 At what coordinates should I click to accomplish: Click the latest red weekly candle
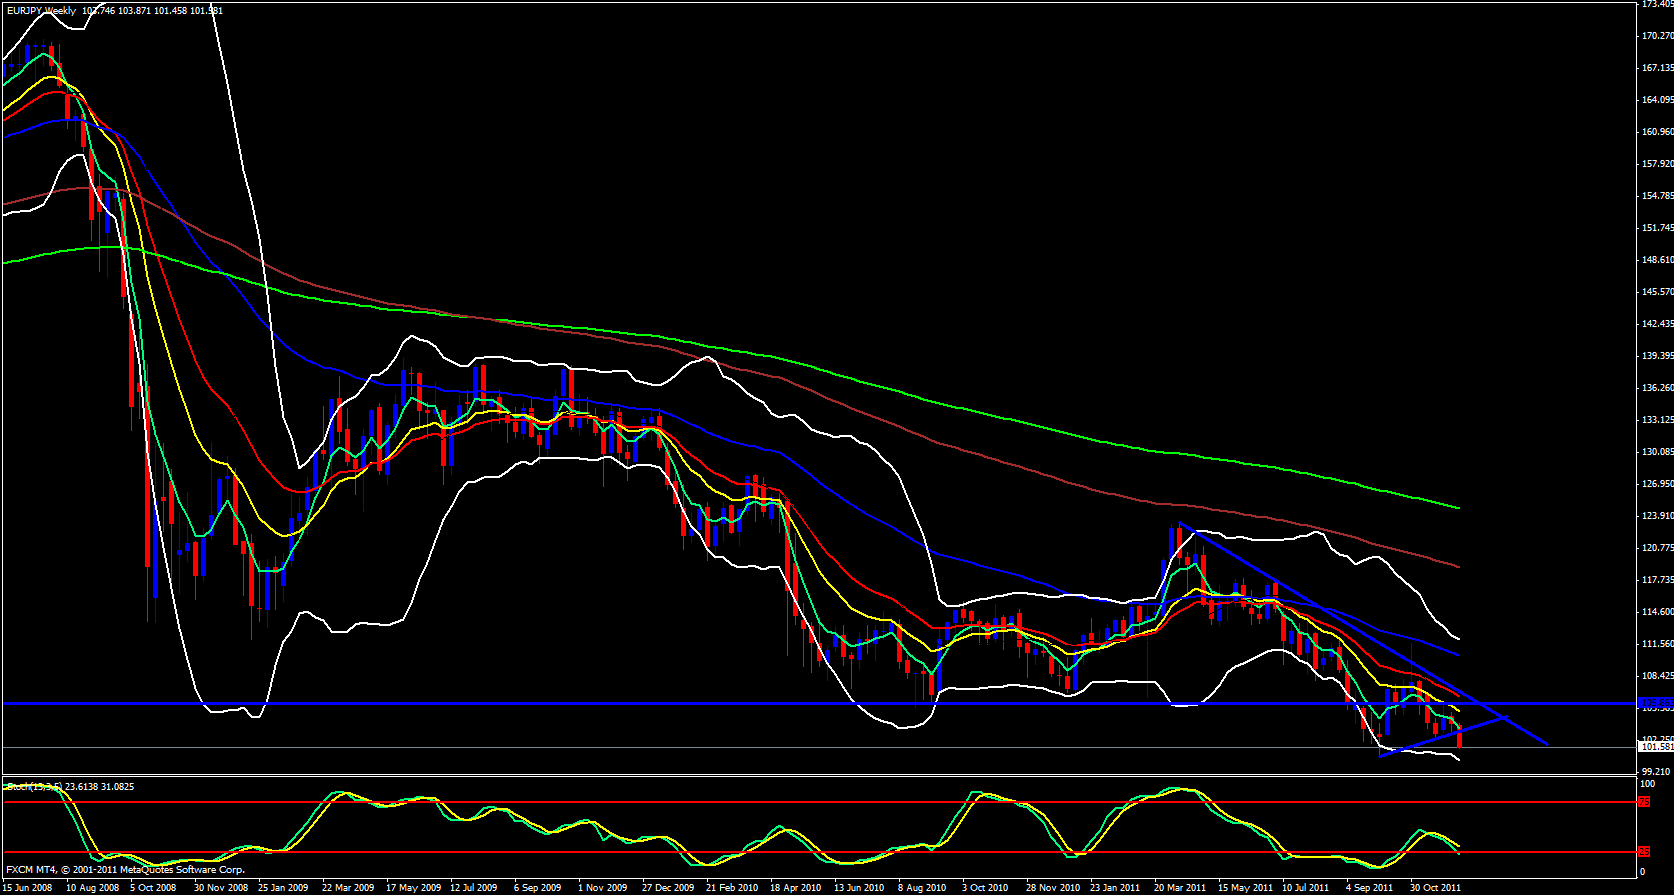[1460, 740]
